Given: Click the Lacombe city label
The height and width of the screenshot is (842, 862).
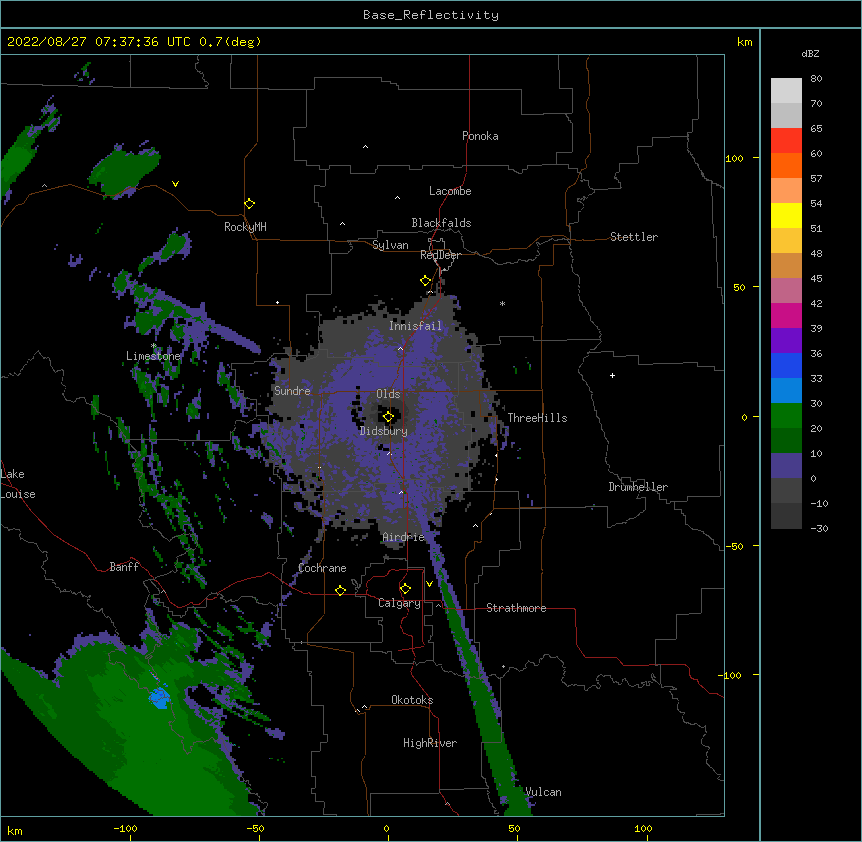Looking at the screenshot, I should (450, 191).
